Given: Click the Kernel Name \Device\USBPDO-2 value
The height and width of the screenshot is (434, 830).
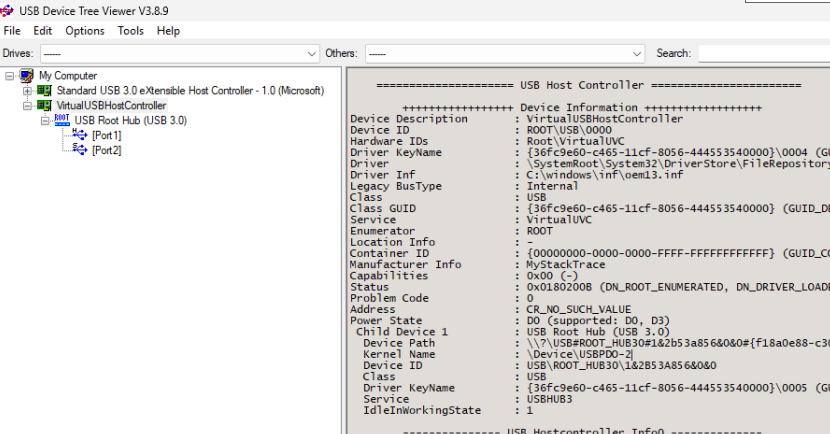Looking at the screenshot, I should pyautogui.click(x=580, y=354).
